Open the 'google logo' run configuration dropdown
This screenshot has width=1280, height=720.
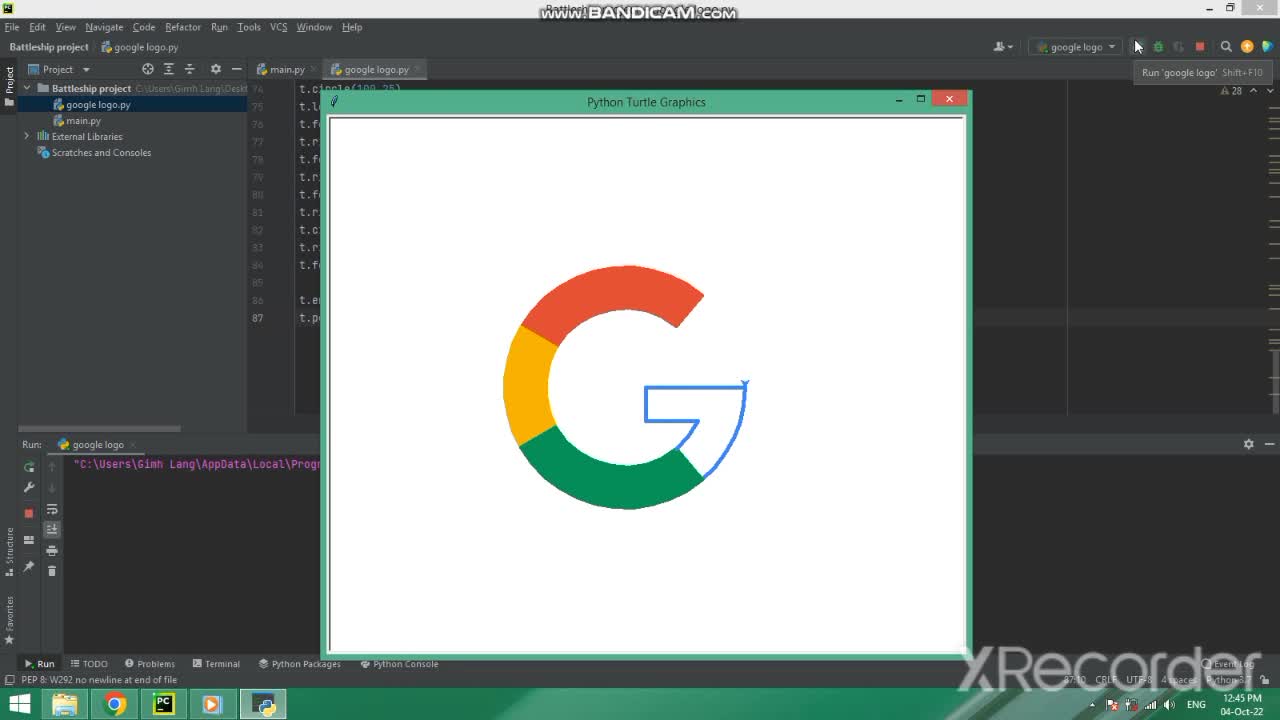[x=1076, y=47]
